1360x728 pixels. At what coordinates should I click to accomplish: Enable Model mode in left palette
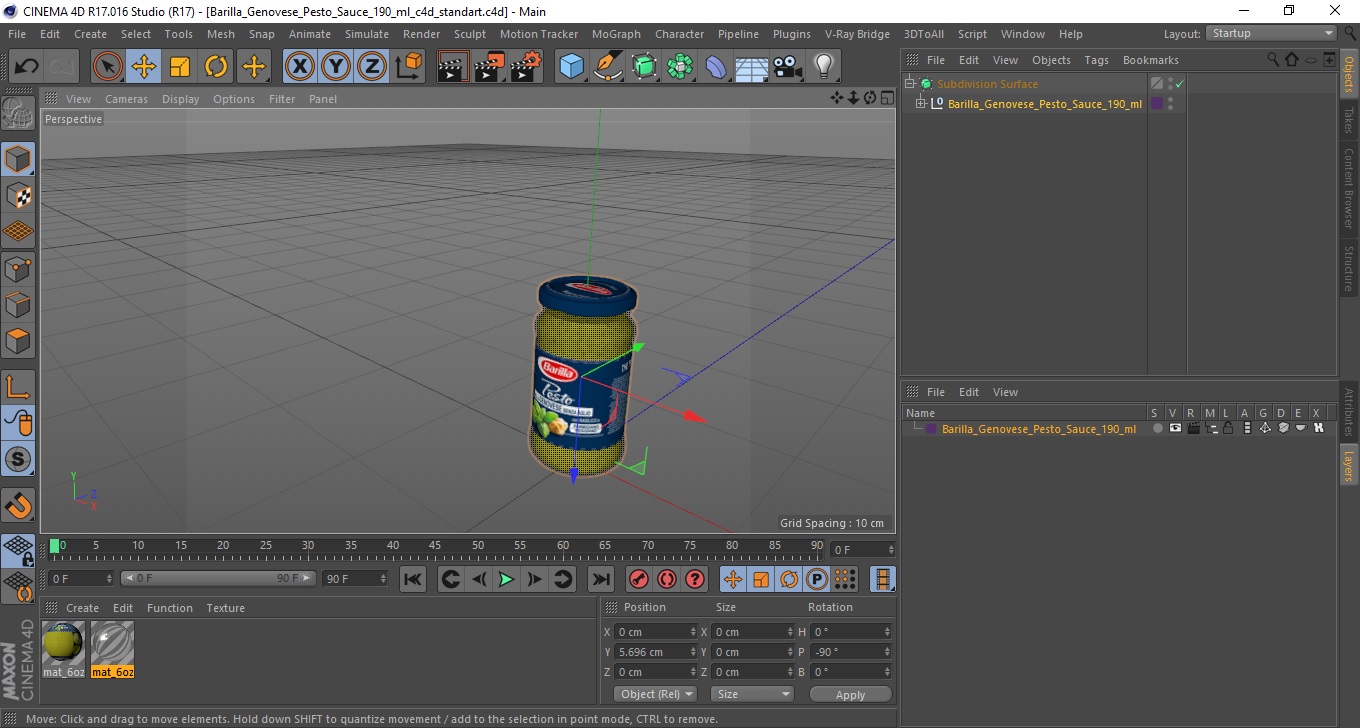tap(18, 159)
